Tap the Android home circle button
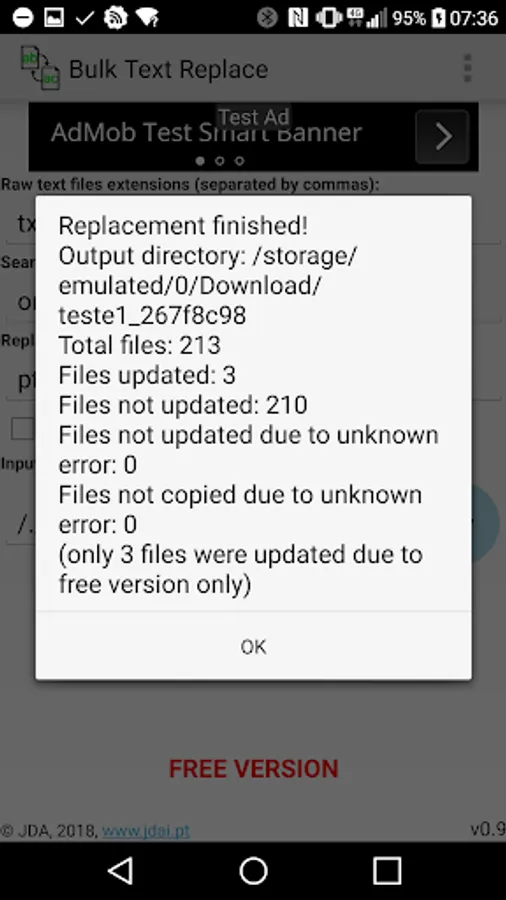Screen dimensions: 506x900 tap(253, 870)
